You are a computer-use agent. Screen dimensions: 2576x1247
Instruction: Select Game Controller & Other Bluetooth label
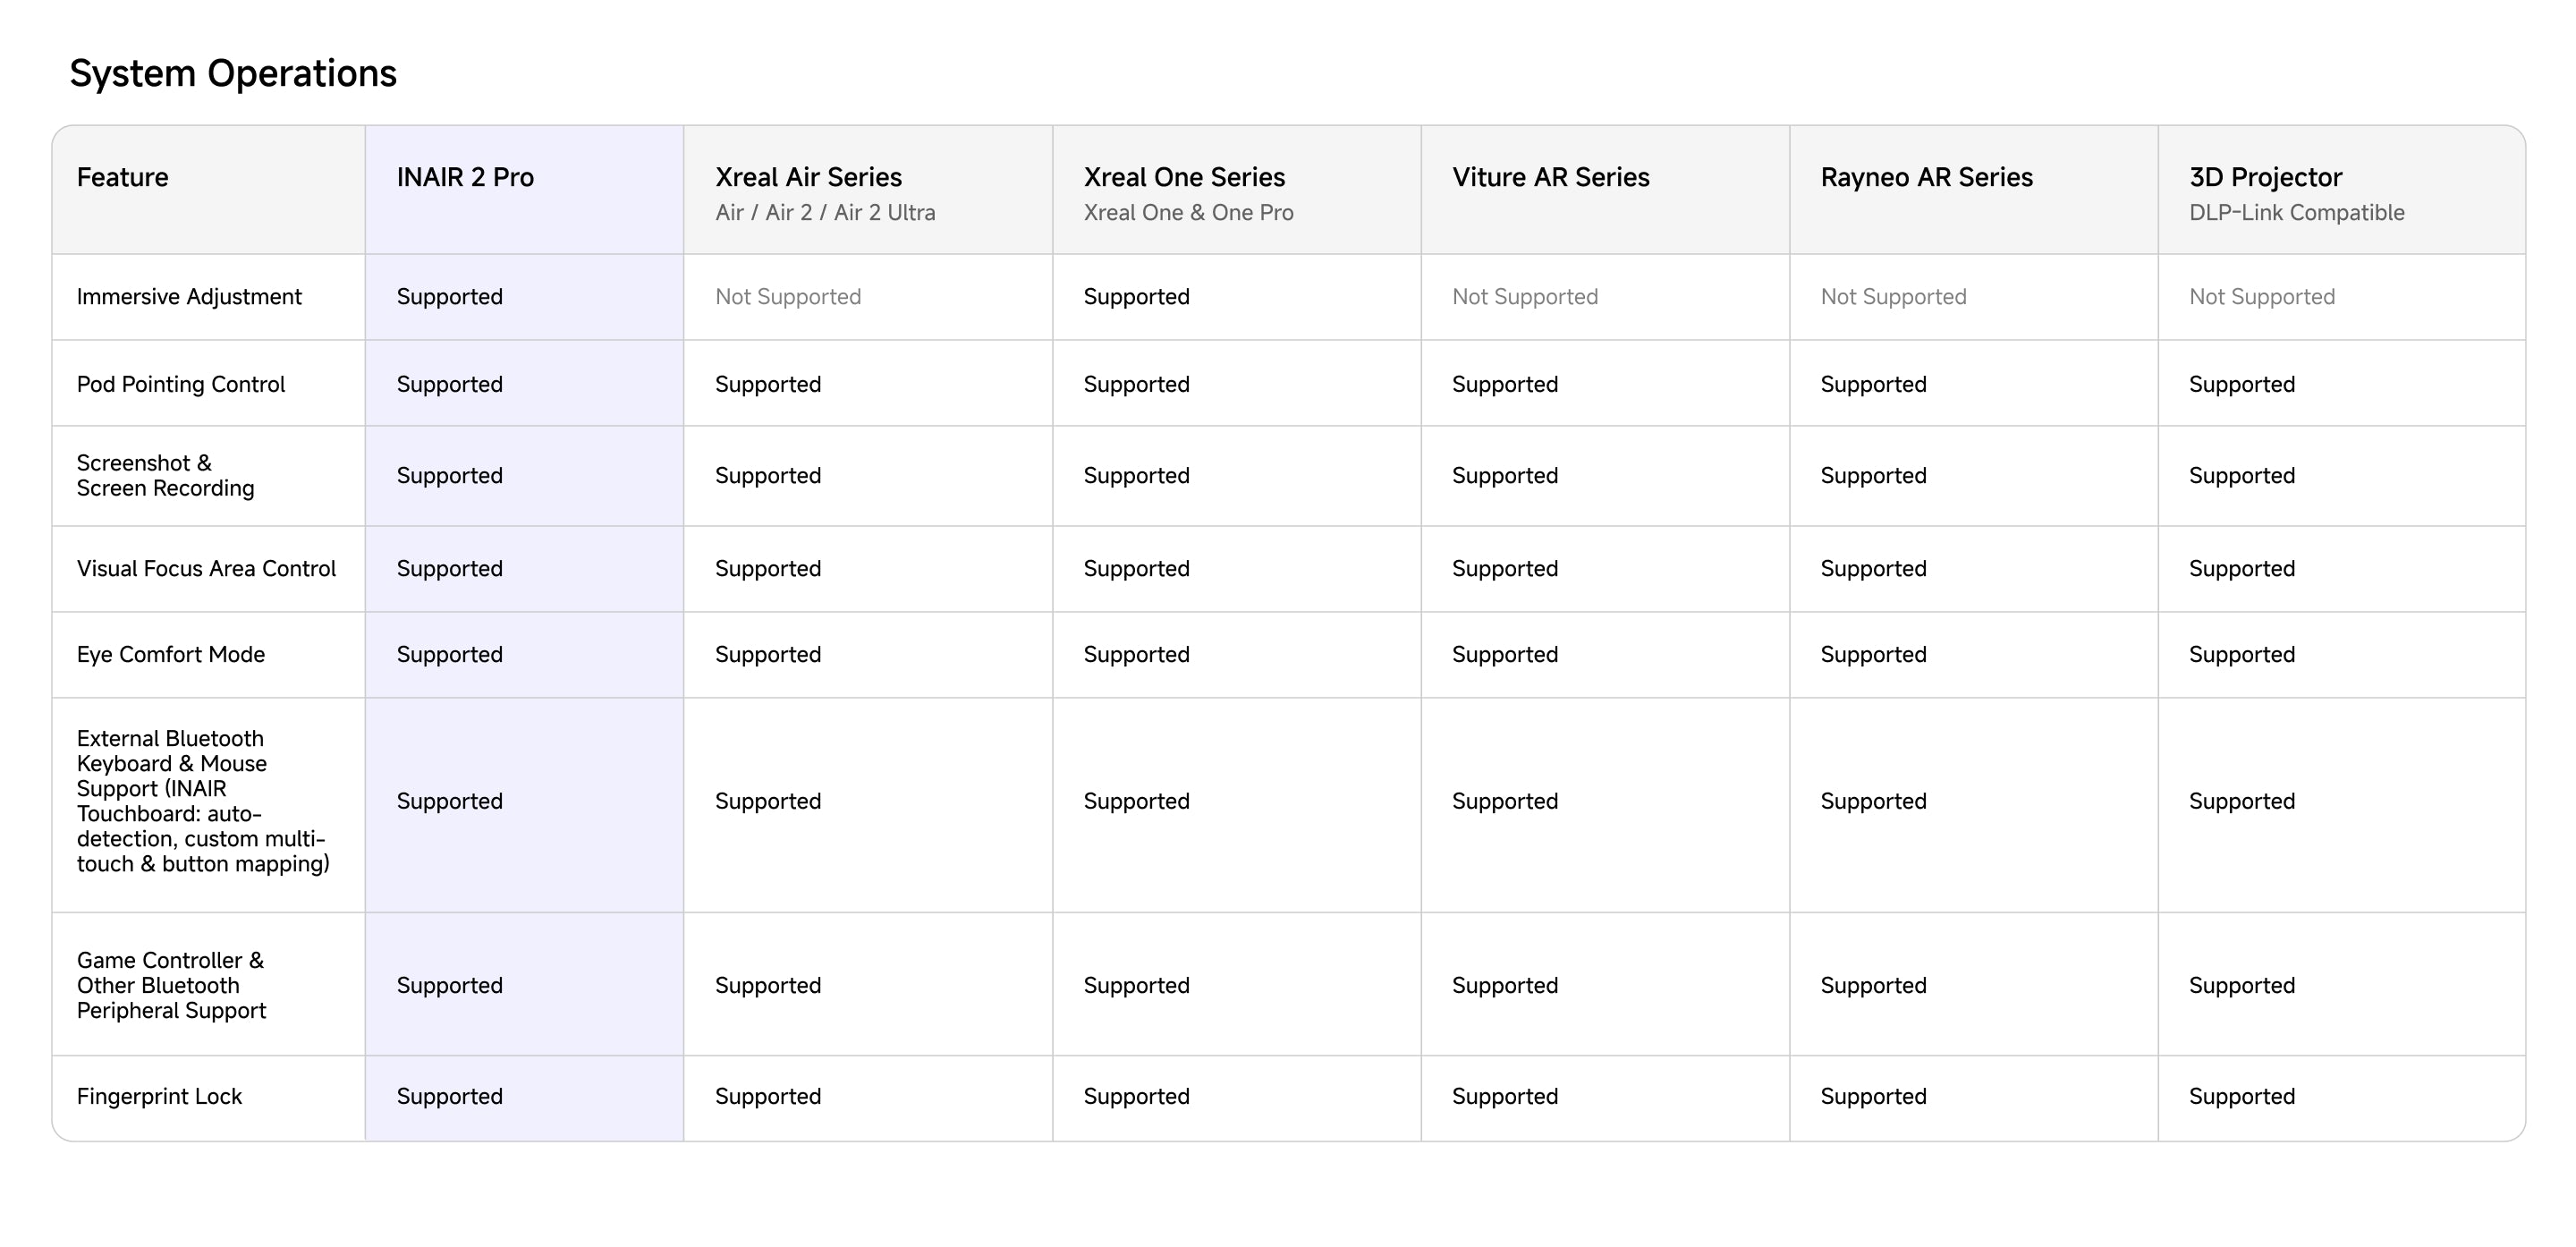point(171,985)
